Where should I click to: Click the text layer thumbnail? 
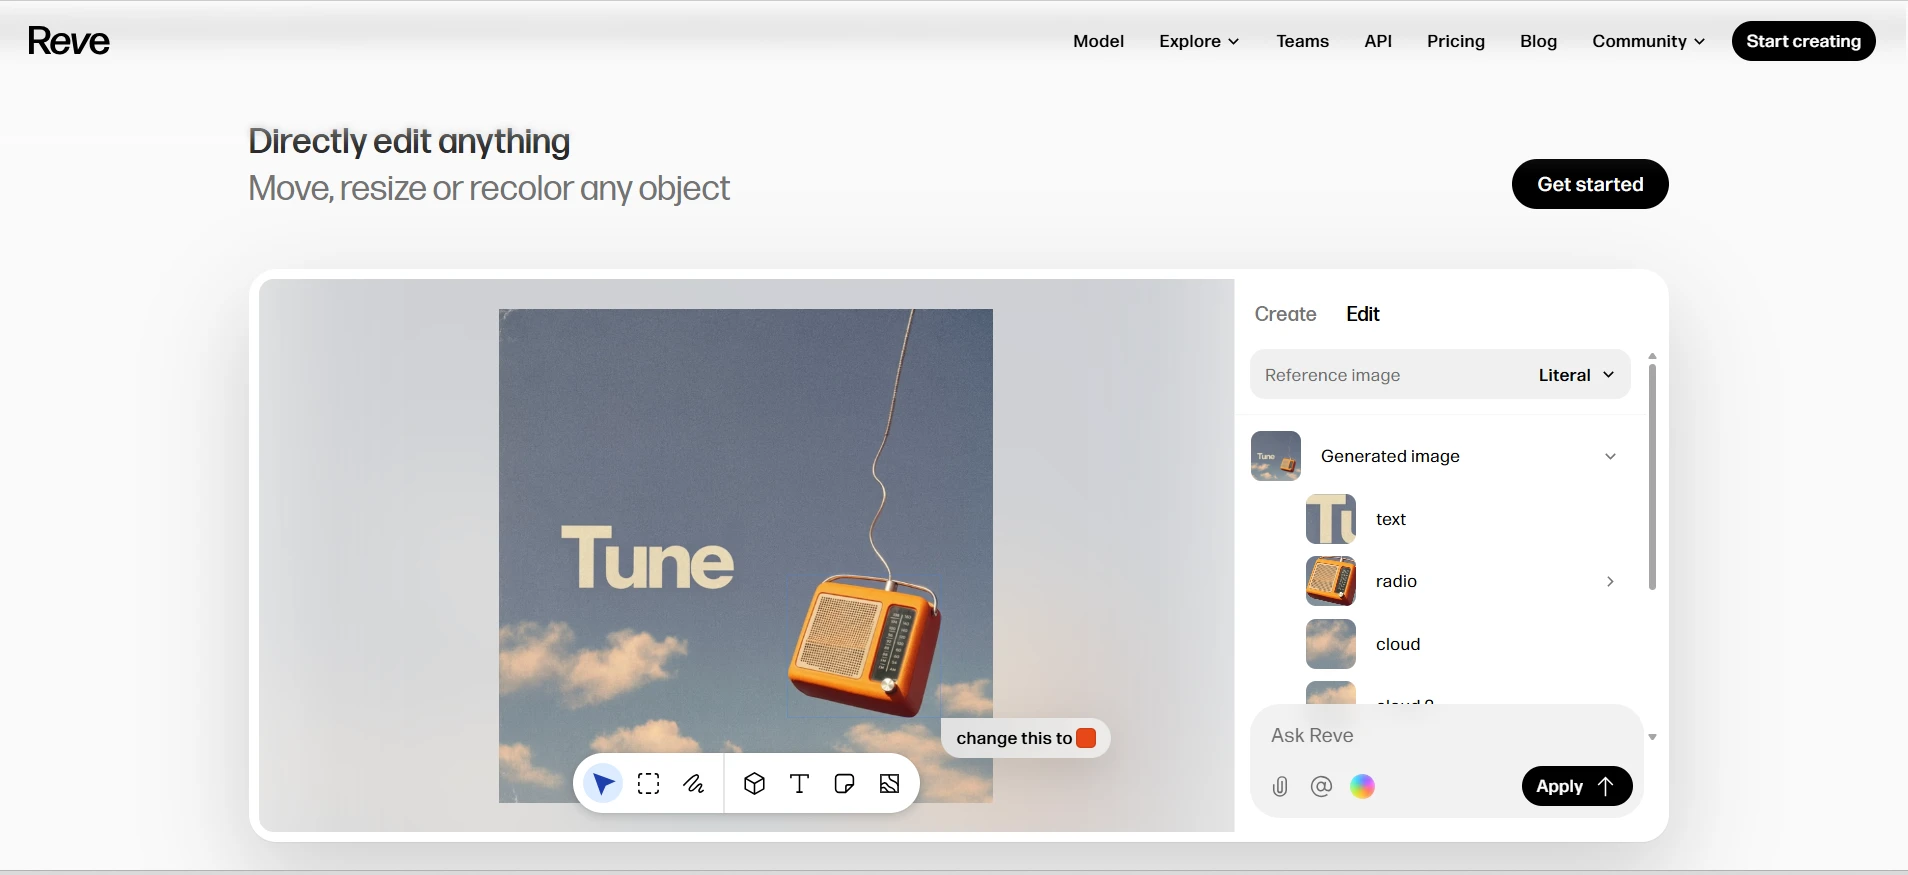1331,519
